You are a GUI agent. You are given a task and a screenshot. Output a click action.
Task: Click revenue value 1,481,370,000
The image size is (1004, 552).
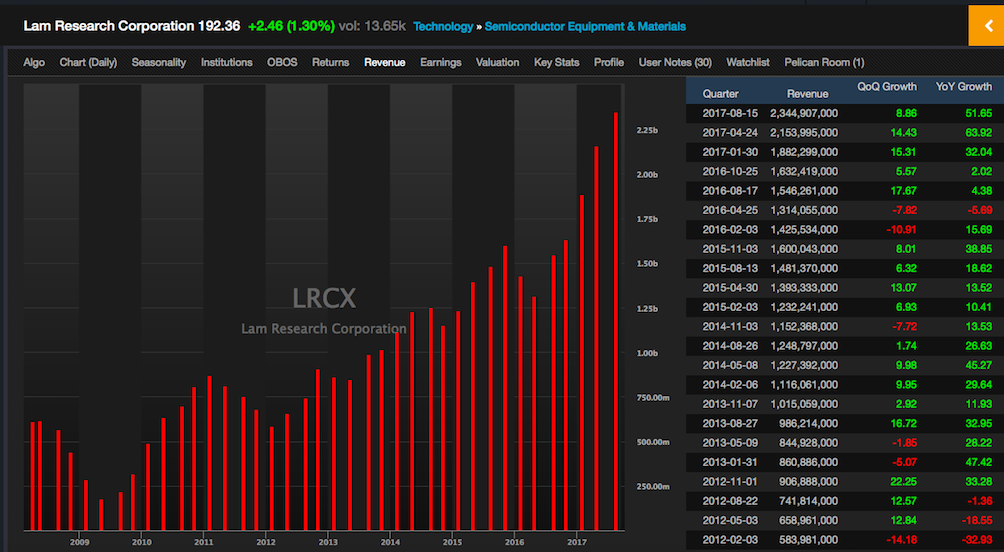(804, 268)
